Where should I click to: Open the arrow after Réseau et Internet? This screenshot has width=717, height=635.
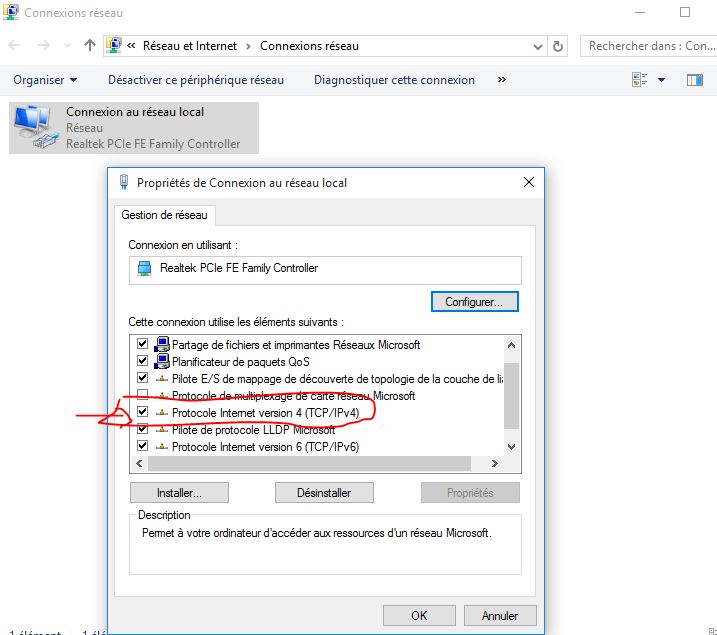[x=248, y=46]
